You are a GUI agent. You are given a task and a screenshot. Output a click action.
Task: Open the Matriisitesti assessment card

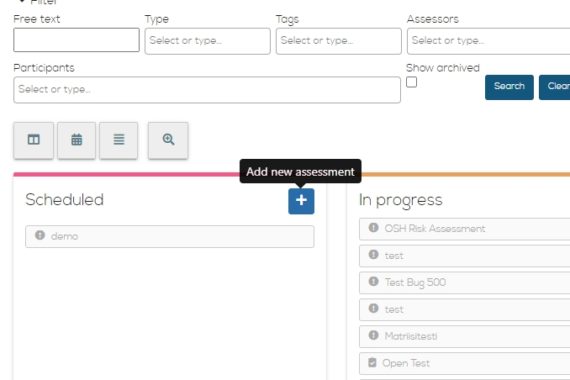point(465,336)
